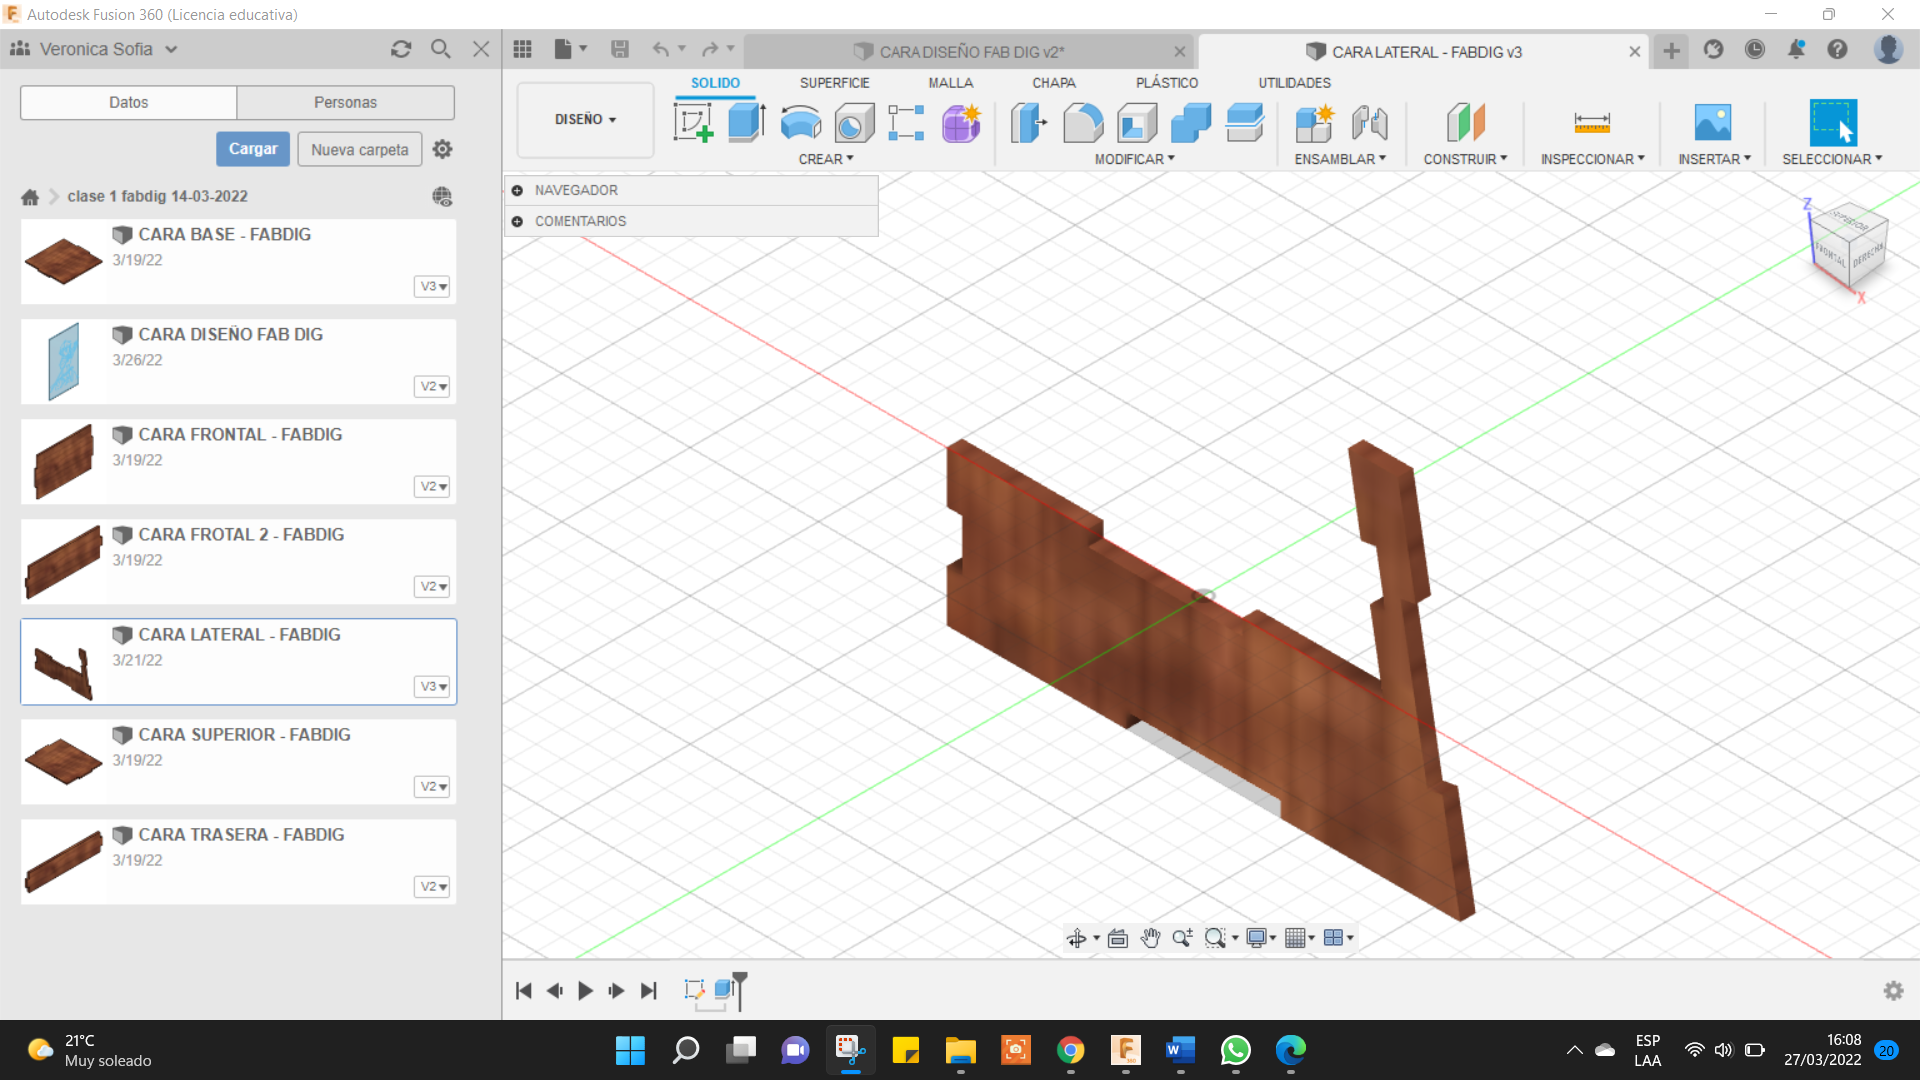Select the Create Sketch tool
The height and width of the screenshot is (1080, 1920).
[693, 123]
